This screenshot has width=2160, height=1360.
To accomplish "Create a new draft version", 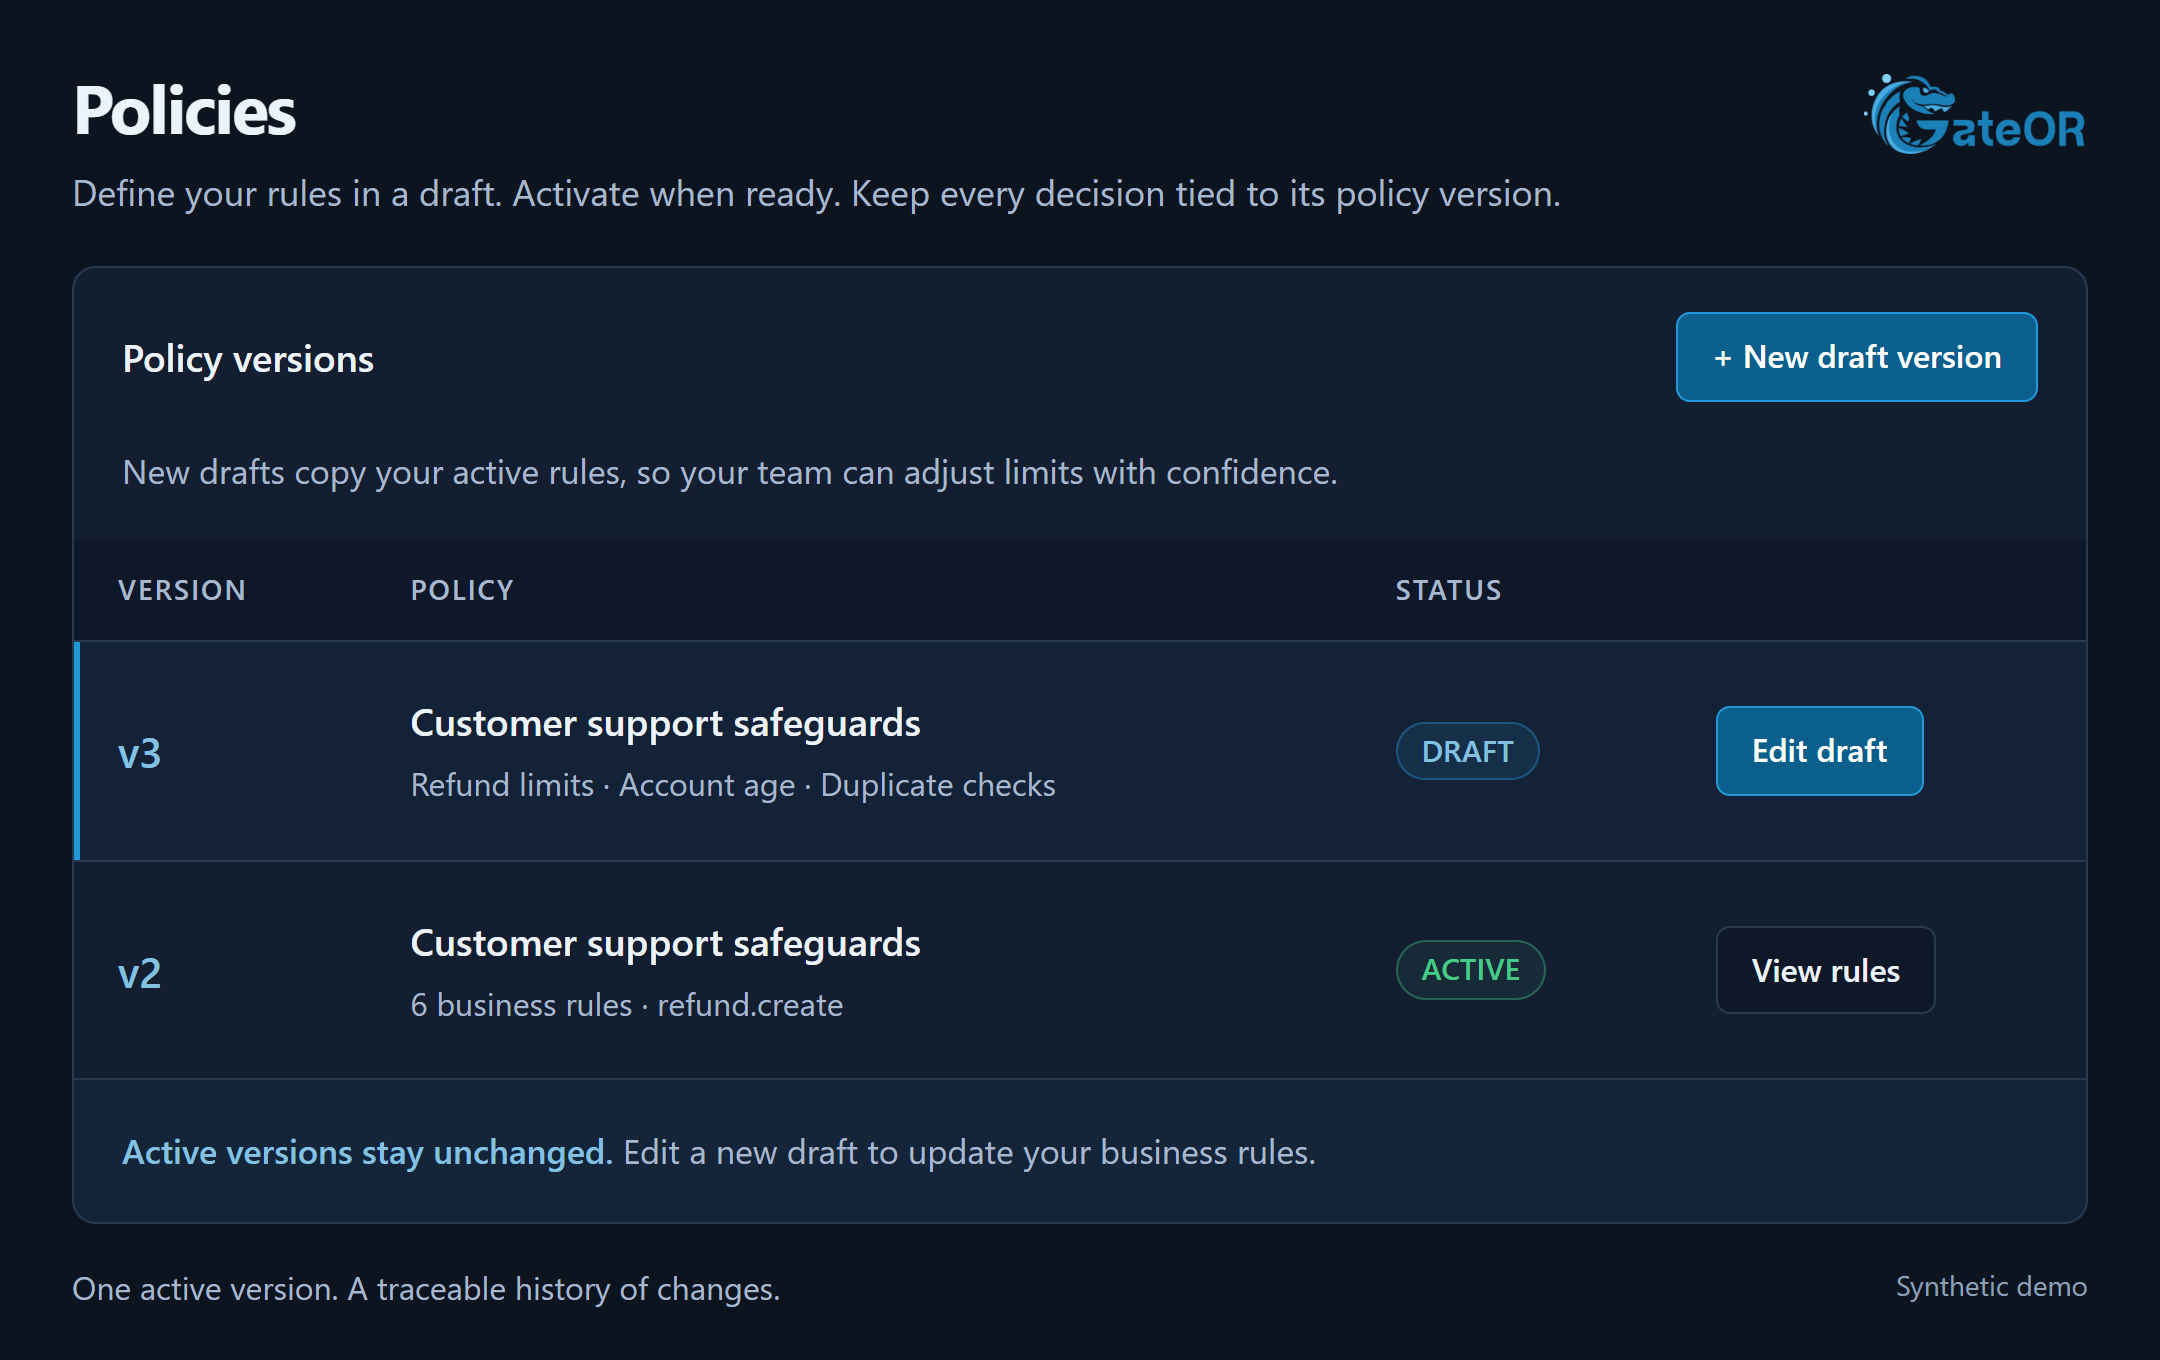I will tap(1856, 357).
